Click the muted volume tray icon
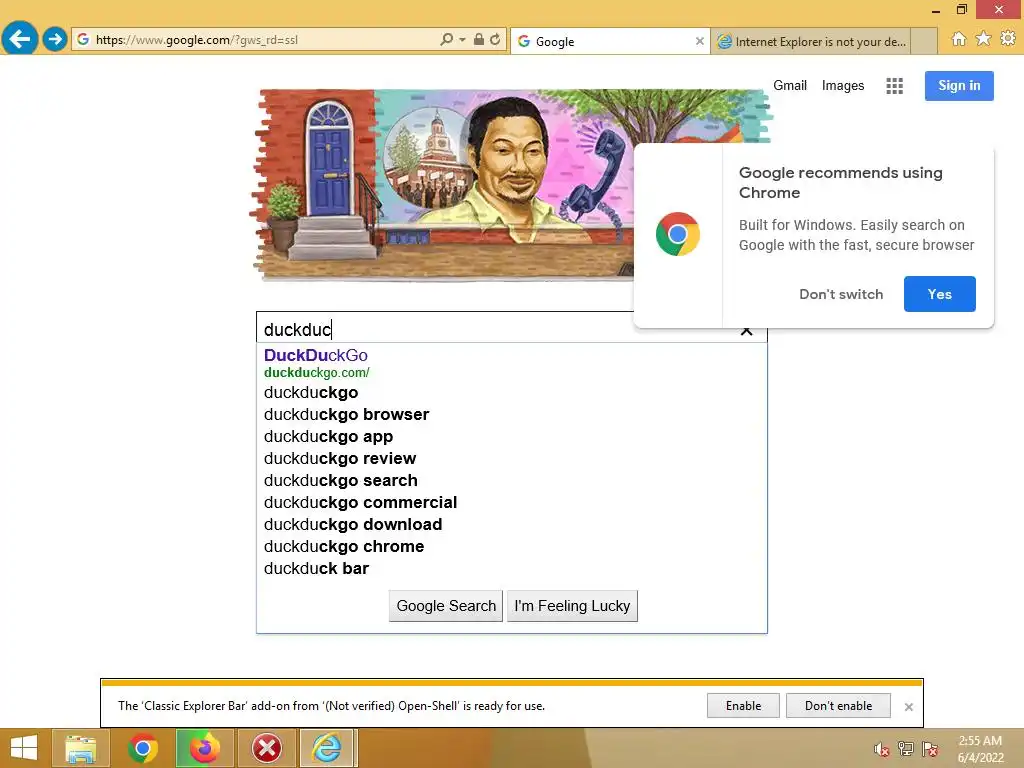Screen dimensions: 1024x768 [x=882, y=749]
